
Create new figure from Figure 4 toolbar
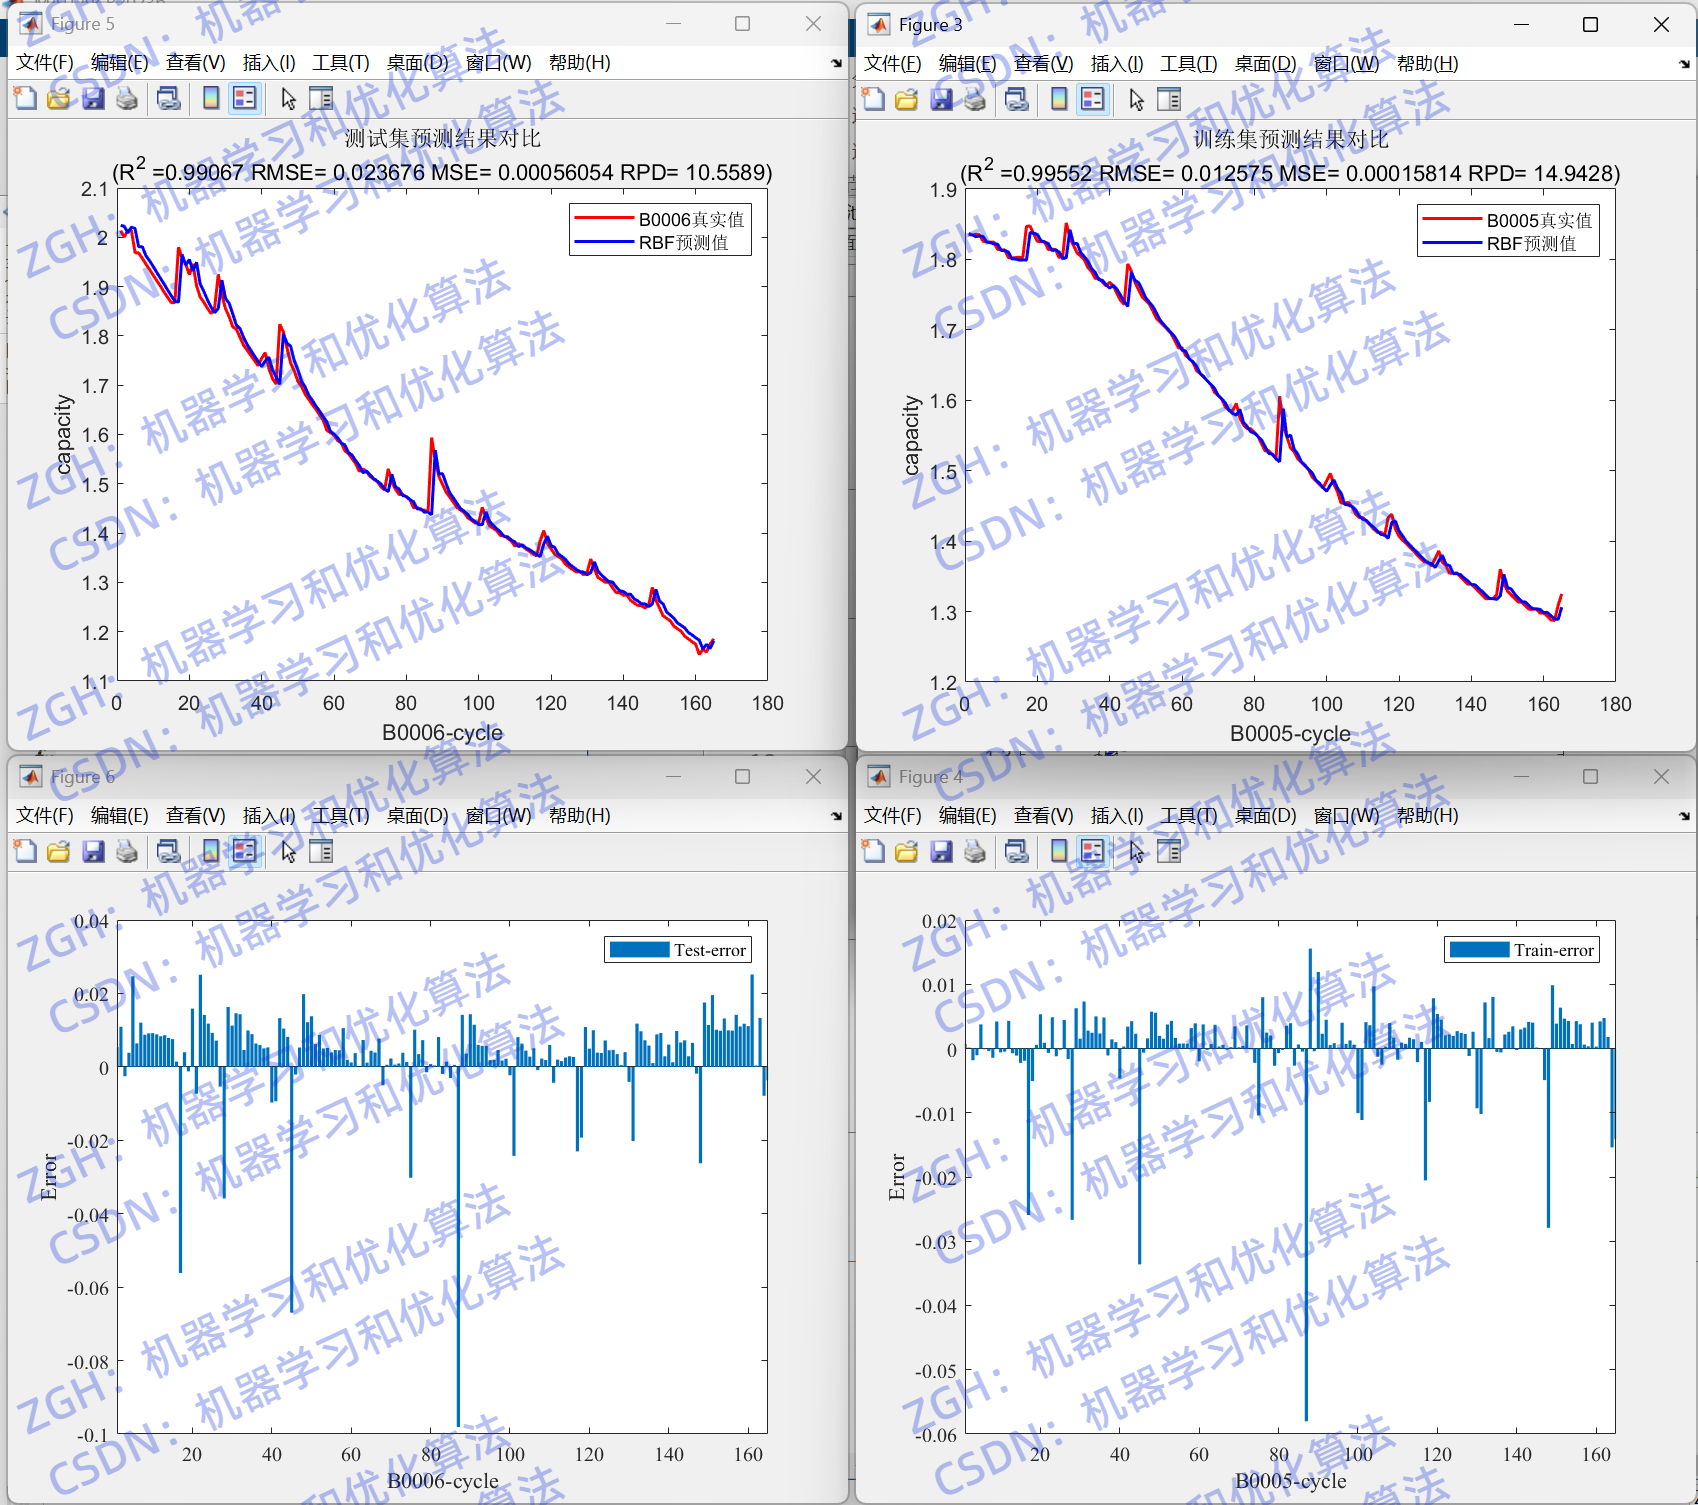[x=873, y=851]
